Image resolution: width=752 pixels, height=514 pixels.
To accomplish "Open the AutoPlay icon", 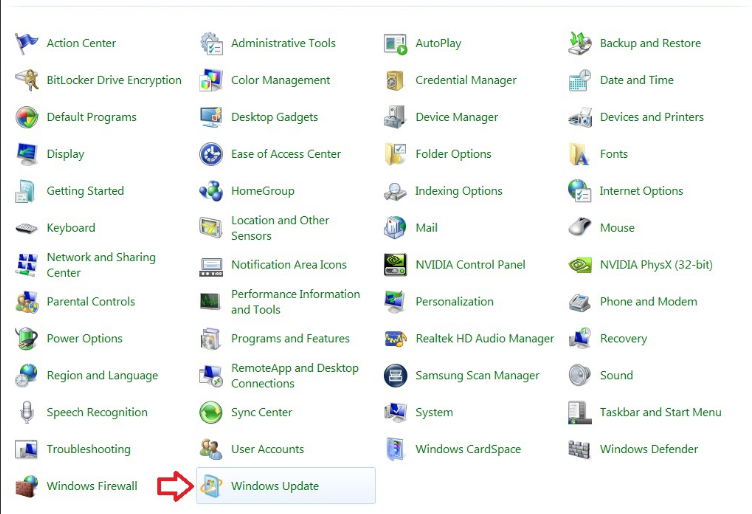I will pos(396,44).
